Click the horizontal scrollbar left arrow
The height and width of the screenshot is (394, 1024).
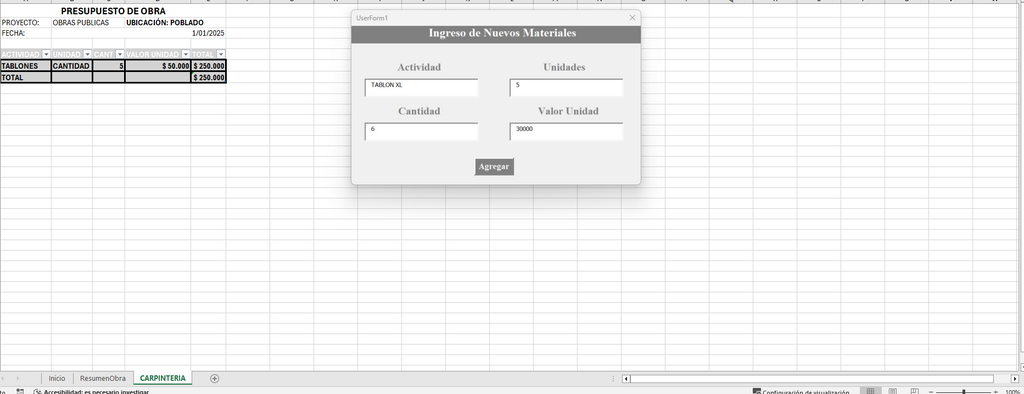626,378
